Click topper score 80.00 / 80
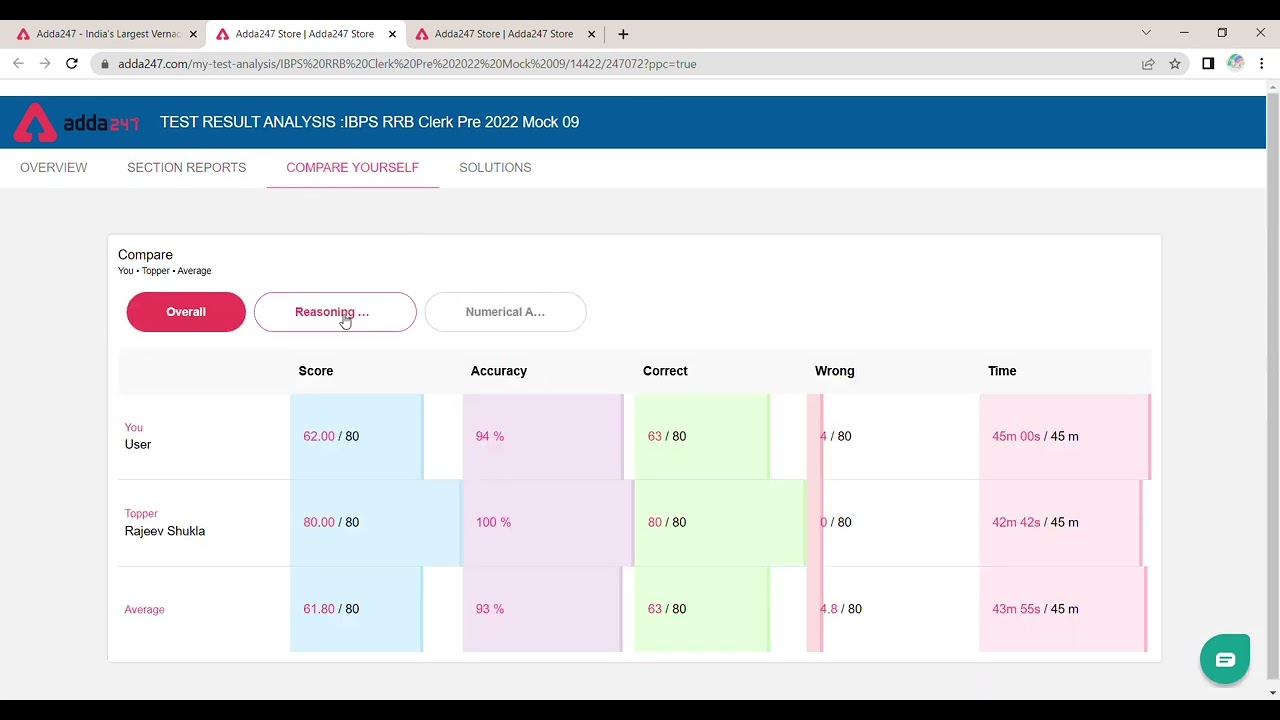 click(331, 522)
